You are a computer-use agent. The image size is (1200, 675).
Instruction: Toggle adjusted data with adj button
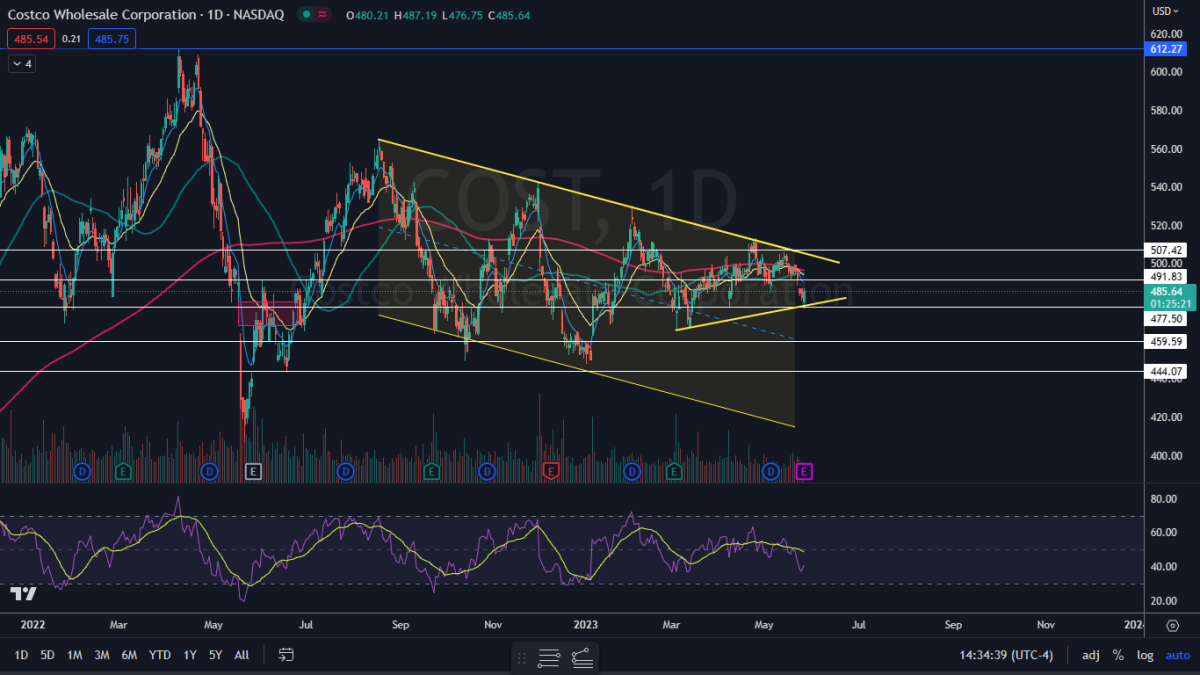coord(1090,656)
